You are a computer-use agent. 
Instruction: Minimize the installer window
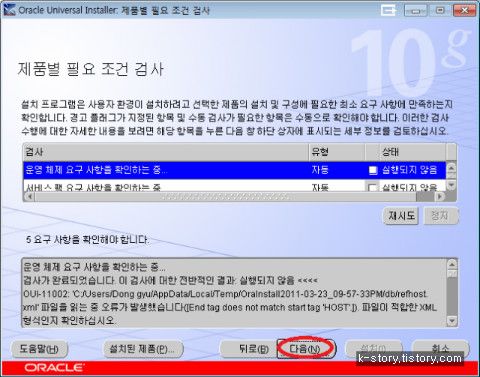[x=415, y=11]
